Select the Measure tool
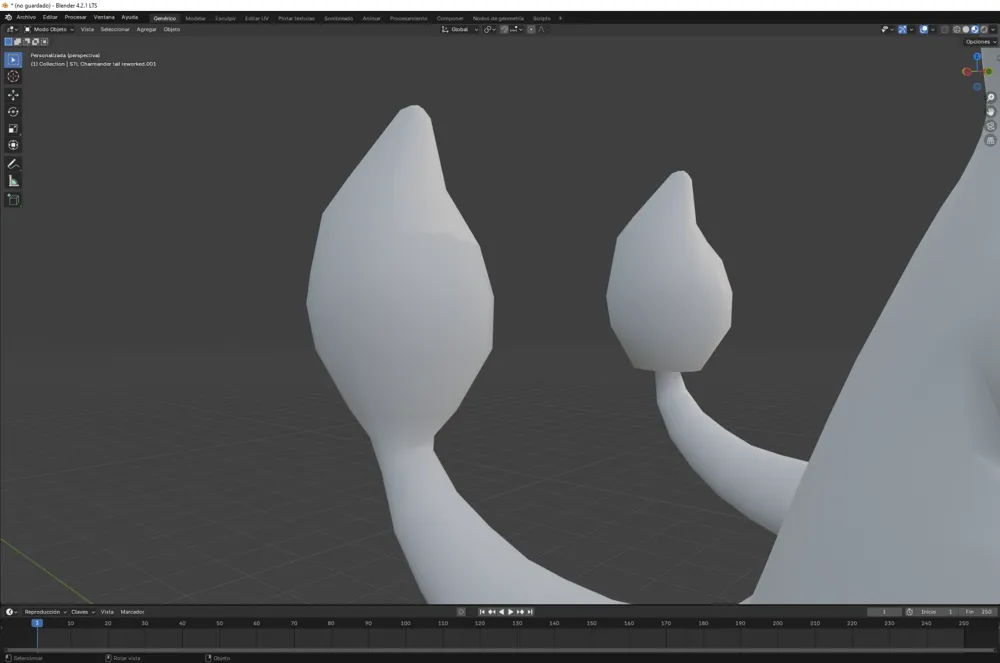1000x663 pixels. point(13,181)
